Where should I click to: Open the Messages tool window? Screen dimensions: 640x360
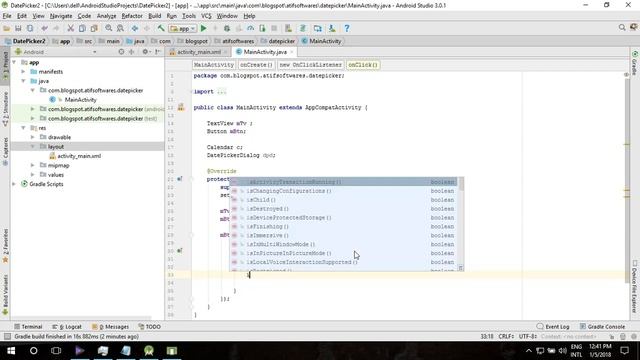110,327
